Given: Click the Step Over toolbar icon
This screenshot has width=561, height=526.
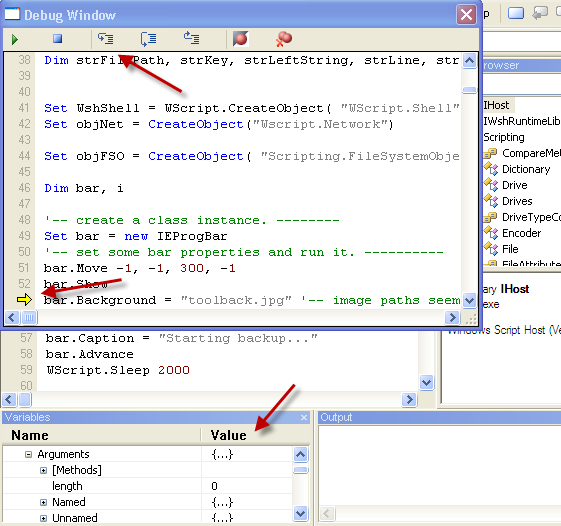Looking at the screenshot, I should click(x=148, y=39).
